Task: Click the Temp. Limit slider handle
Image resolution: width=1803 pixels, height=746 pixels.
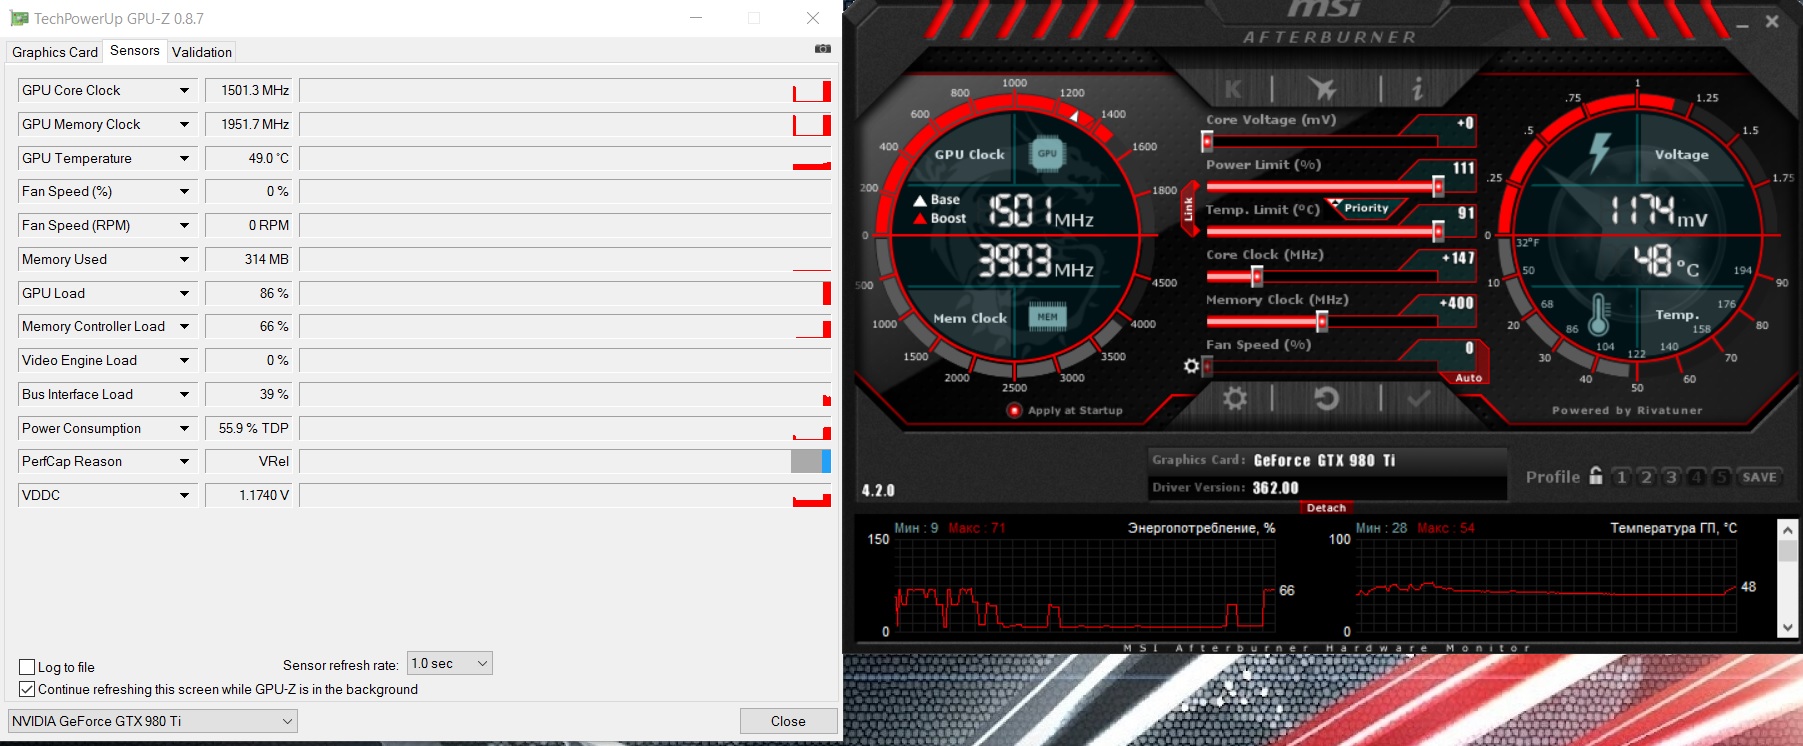Action: pyautogui.click(x=1438, y=231)
